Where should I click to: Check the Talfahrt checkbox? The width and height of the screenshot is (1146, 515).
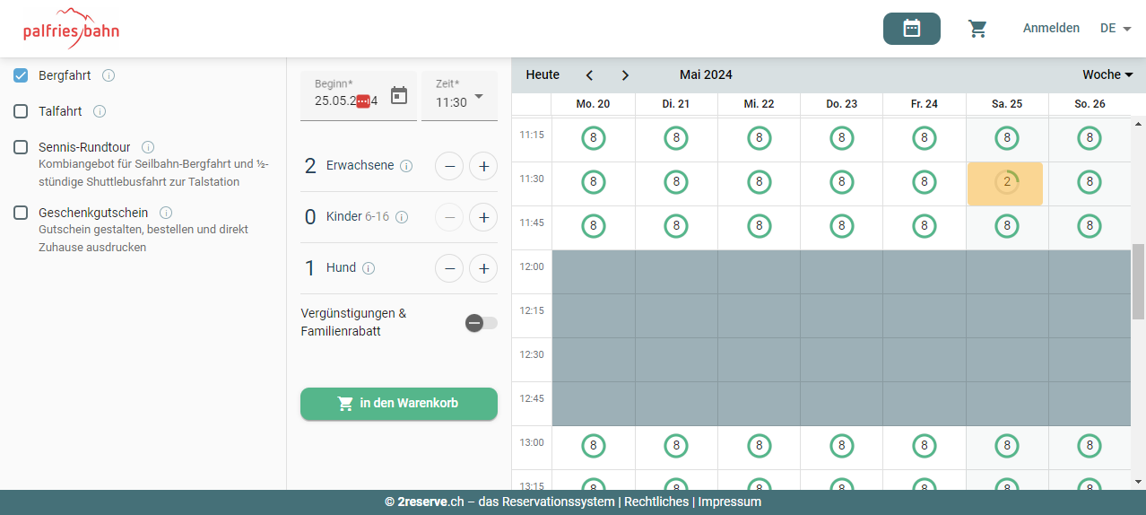coord(20,112)
